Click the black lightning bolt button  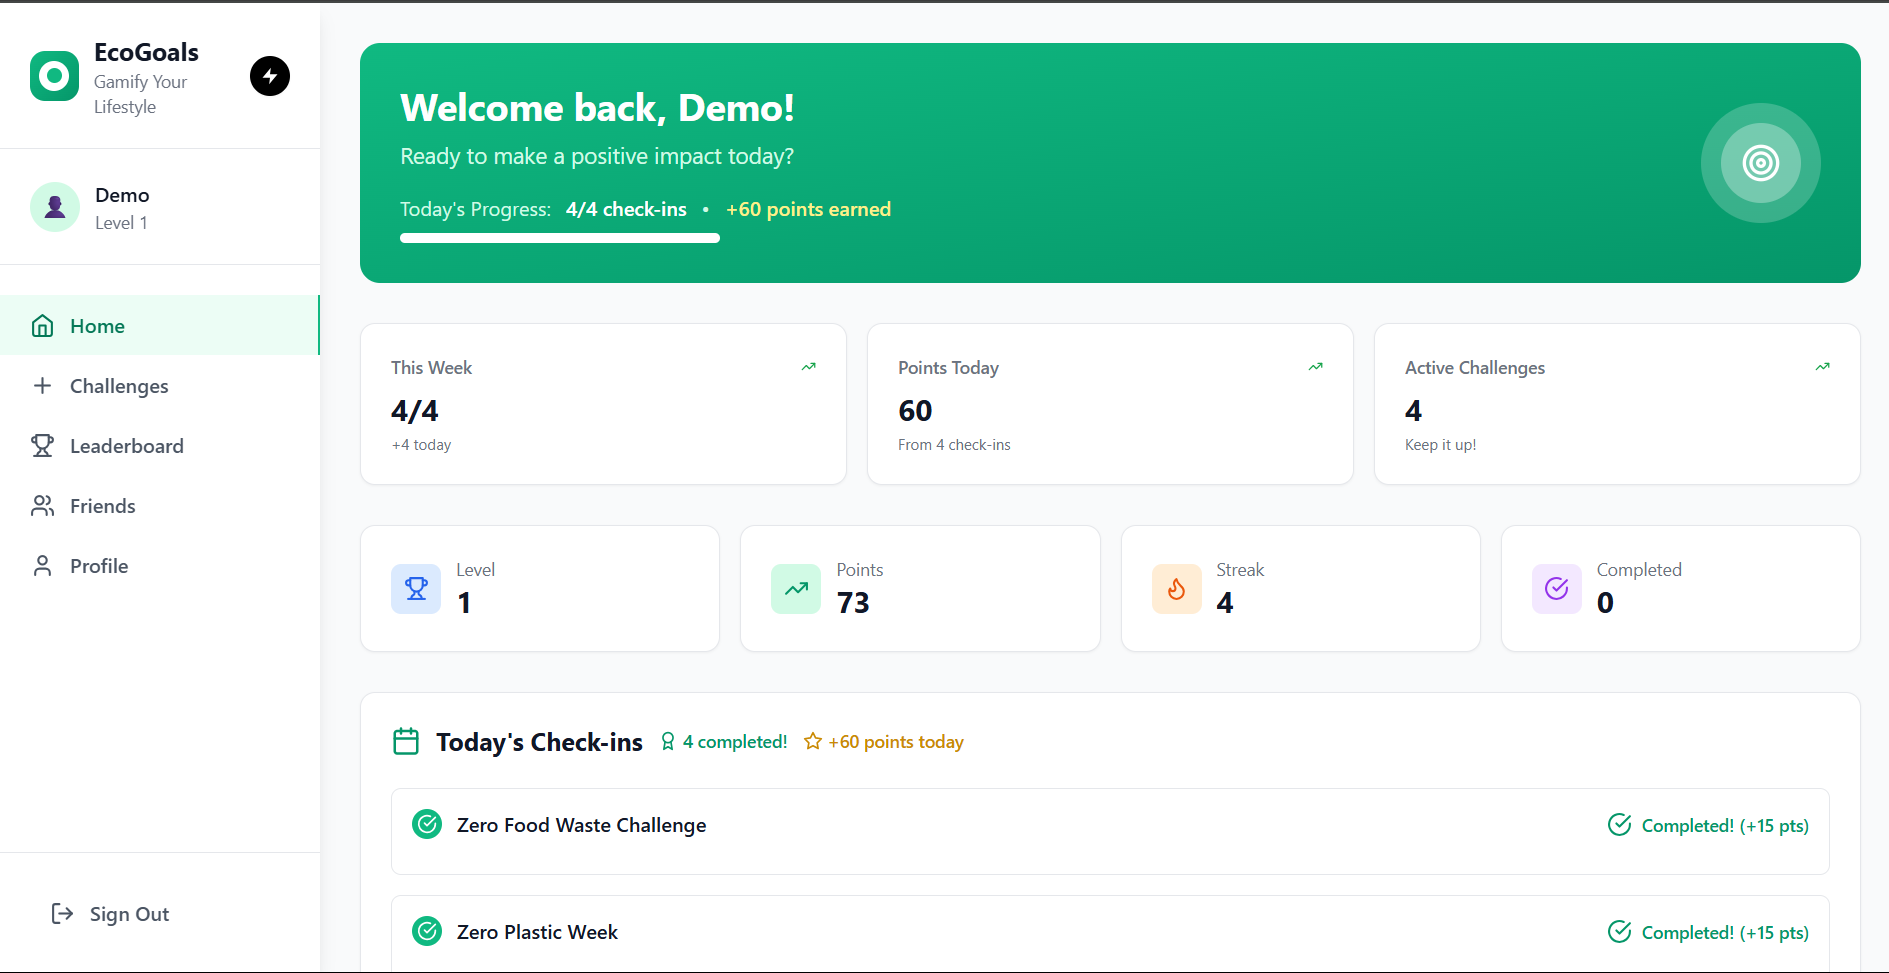(270, 76)
